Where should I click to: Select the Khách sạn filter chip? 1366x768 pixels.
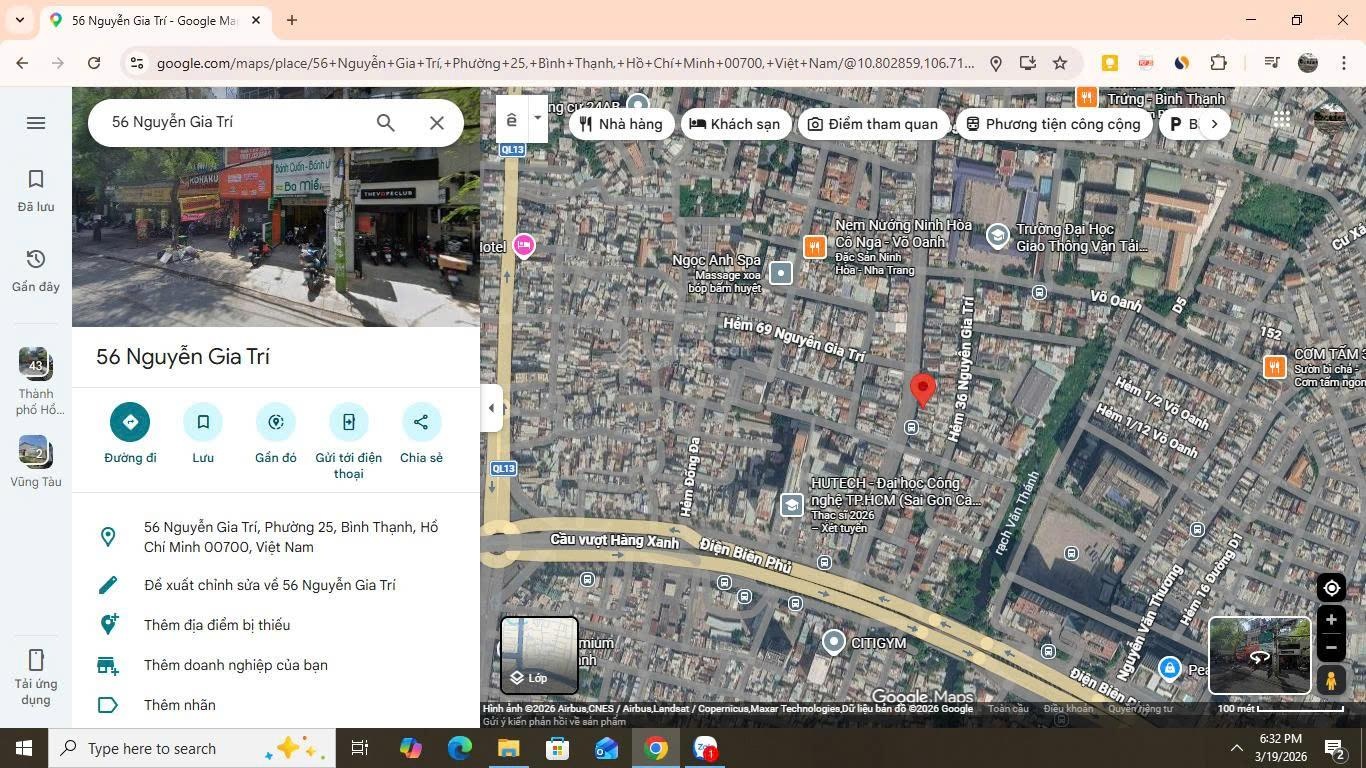(735, 124)
